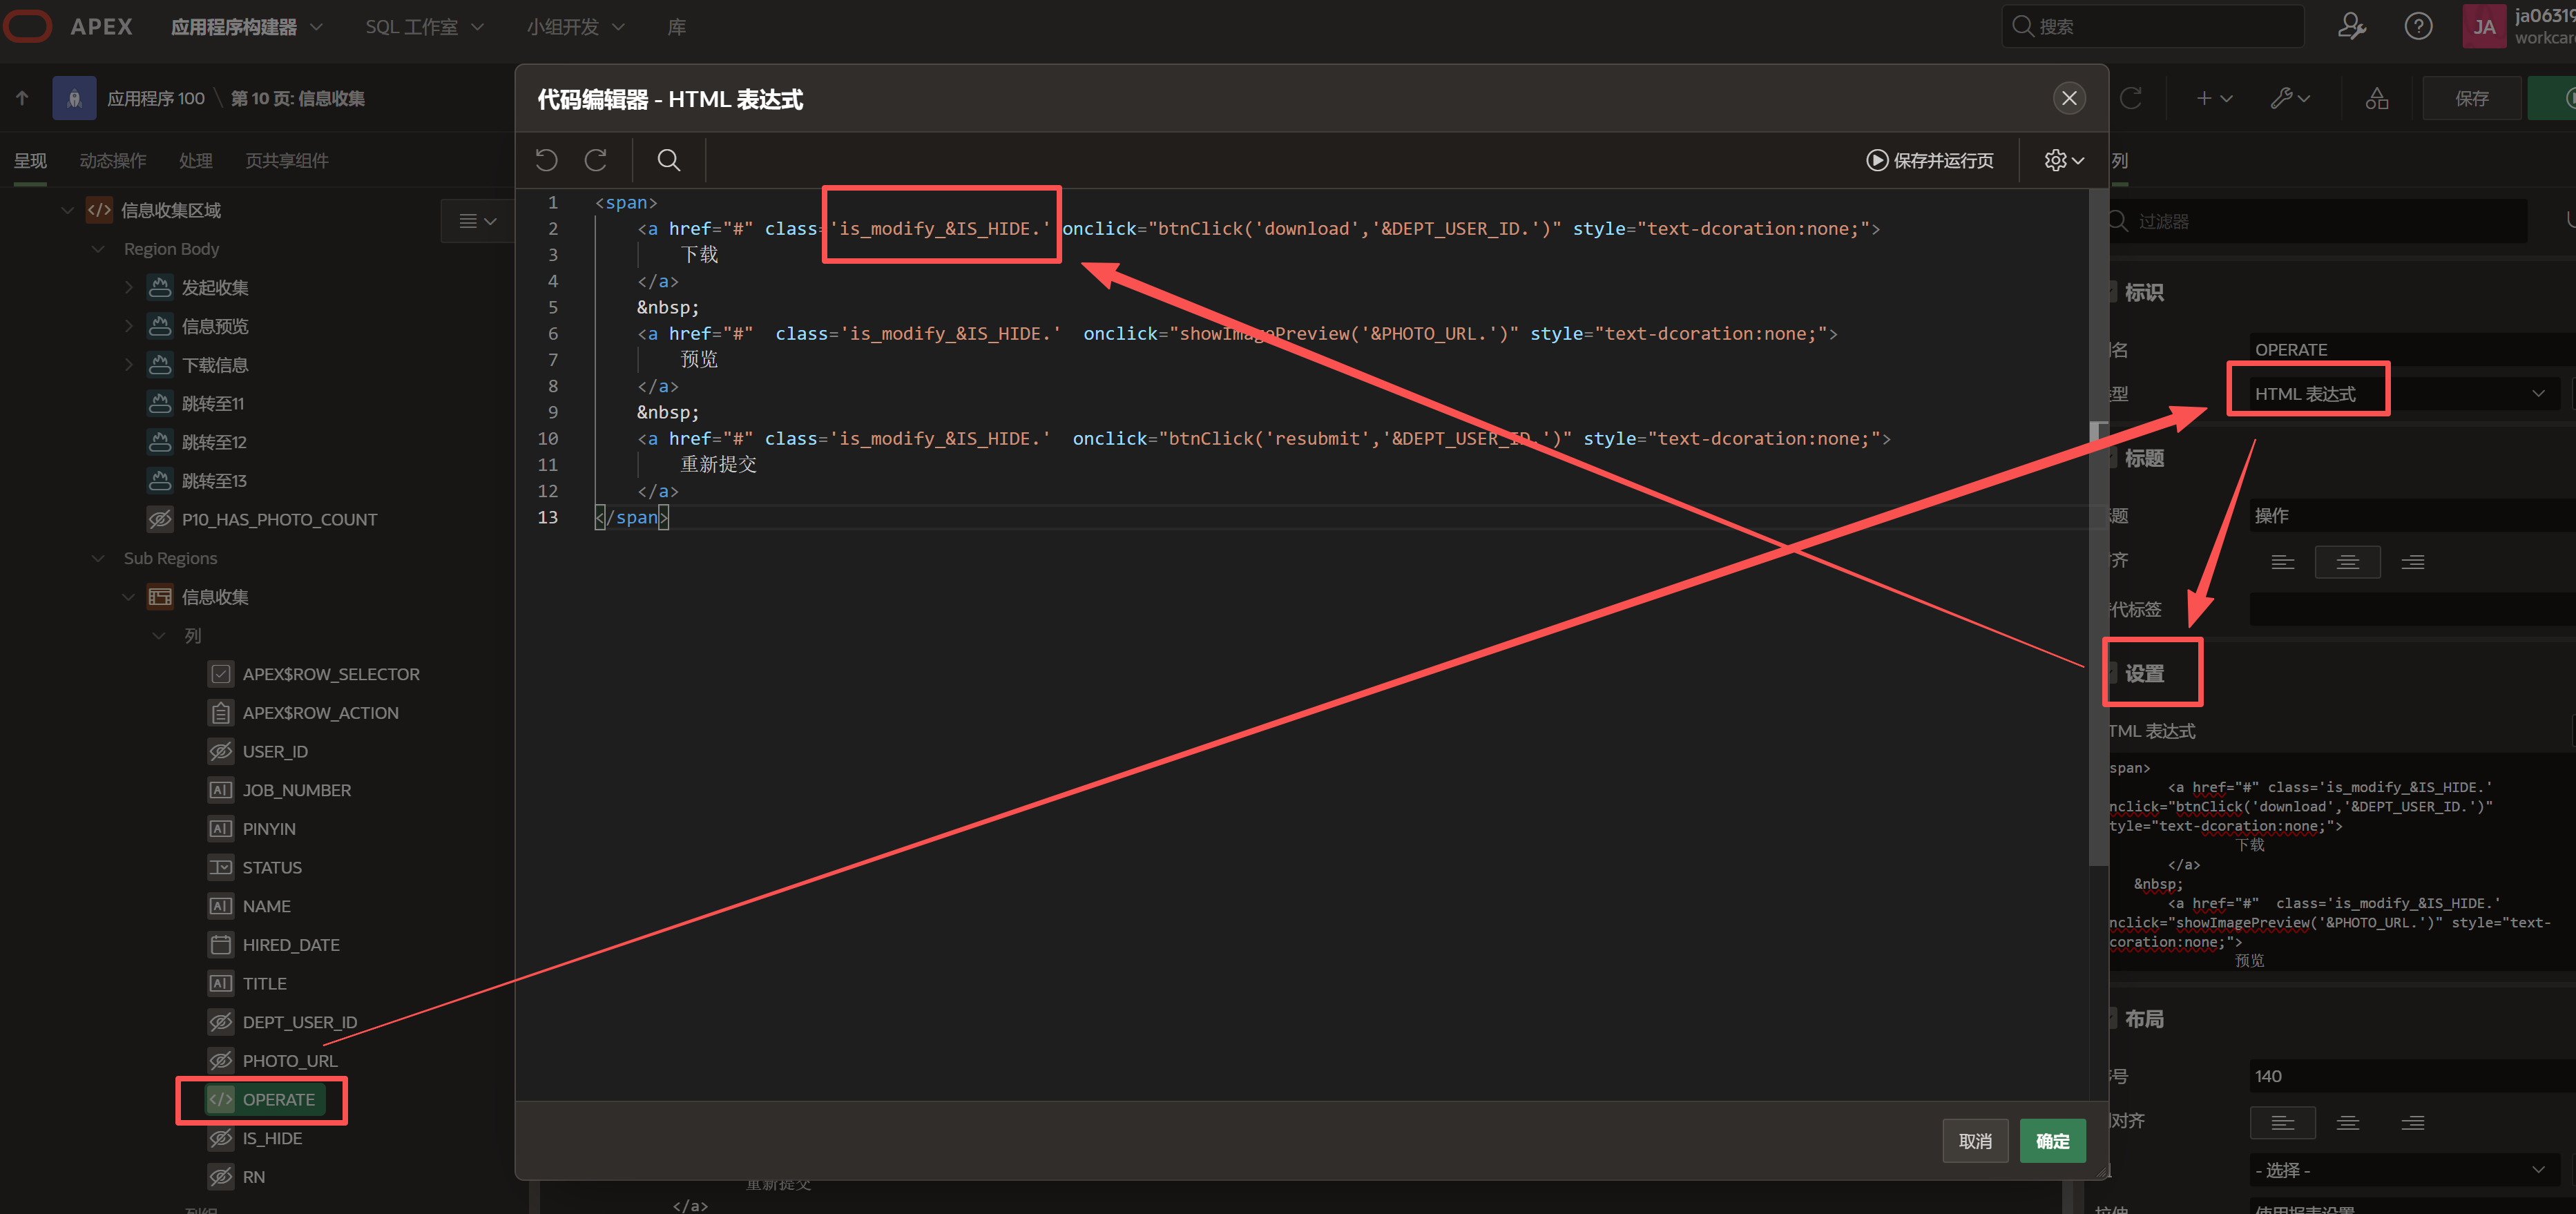Switch to the 动态操作 tab
Image resolution: width=2576 pixels, height=1214 pixels.
pyautogui.click(x=113, y=160)
